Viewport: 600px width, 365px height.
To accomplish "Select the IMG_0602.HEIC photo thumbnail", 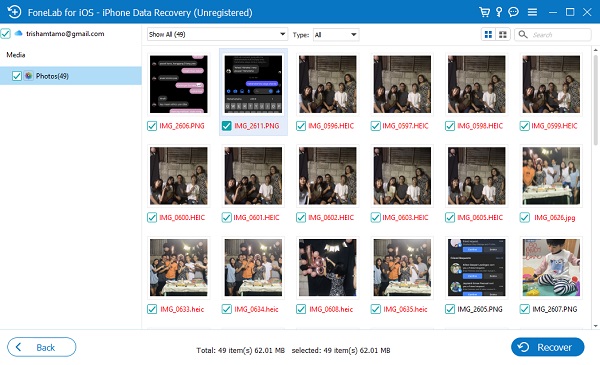I will click(x=328, y=176).
